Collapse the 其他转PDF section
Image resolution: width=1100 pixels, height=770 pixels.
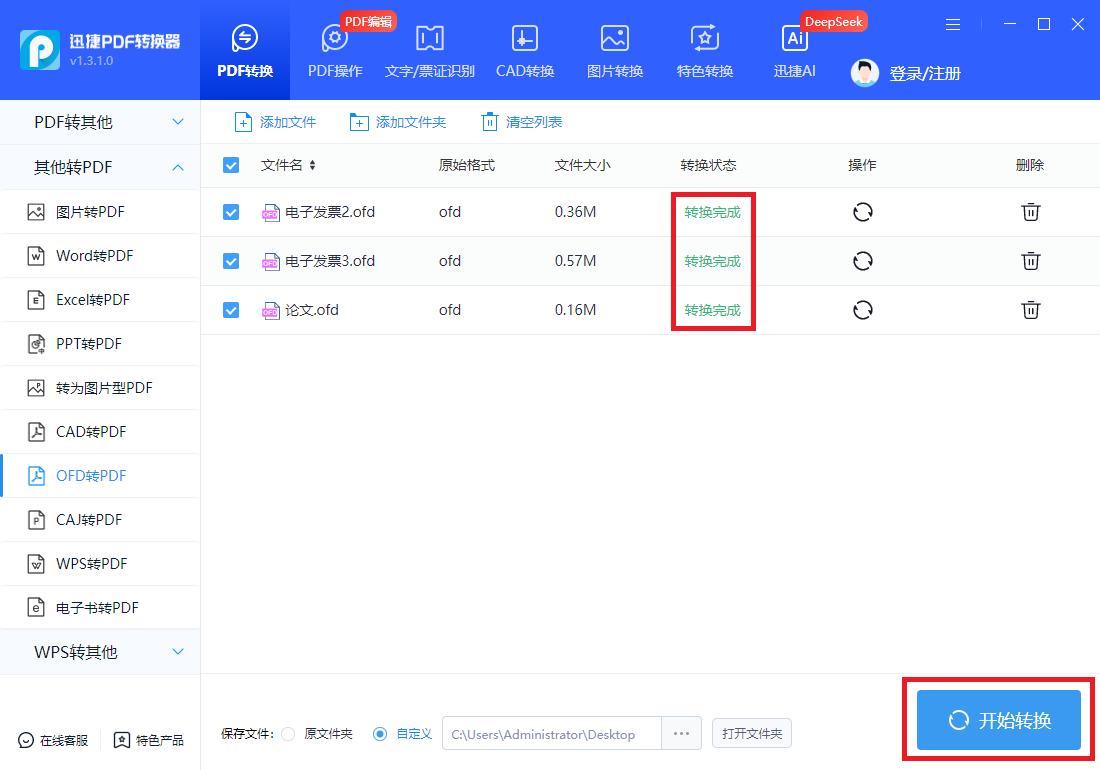coord(100,167)
